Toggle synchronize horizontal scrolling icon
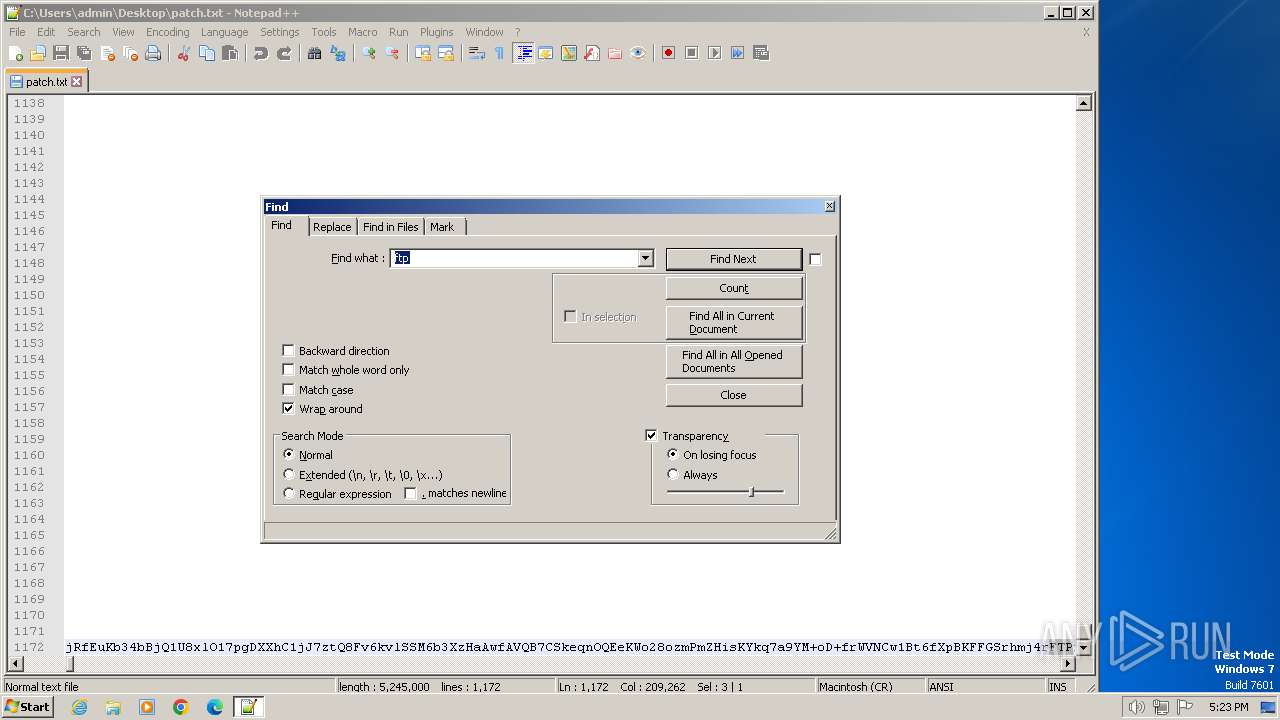This screenshot has width=1280, height=720. tap(446, 53)
